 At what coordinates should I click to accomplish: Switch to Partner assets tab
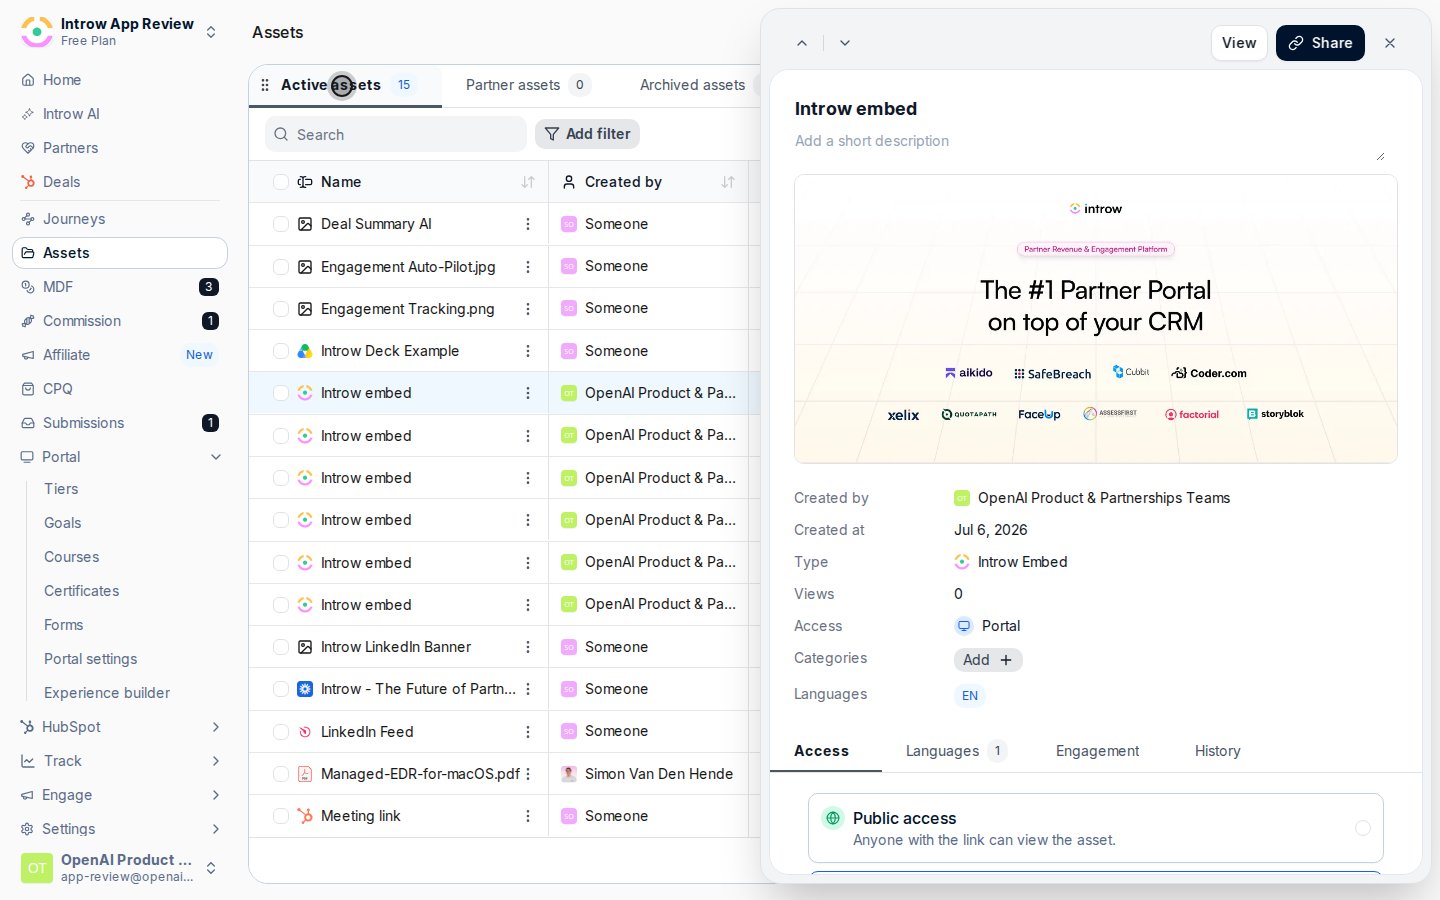(528, 85)
